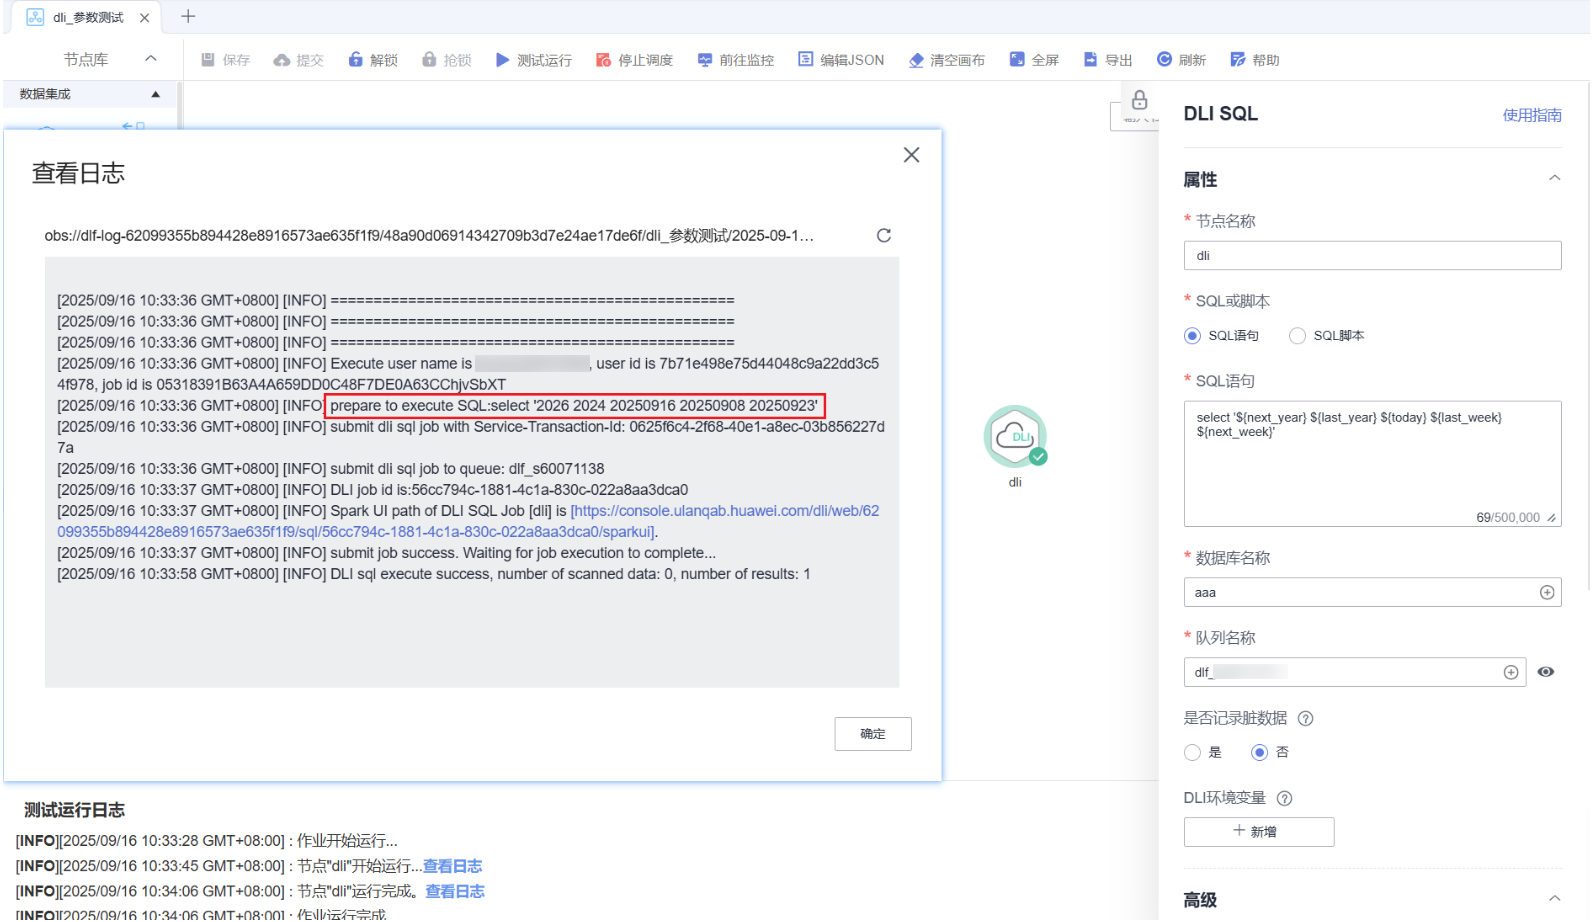Viewport: 1592px width, 922px height.
Task: Click the 'DLI sql execute success' log line
Action: point(434,575)
